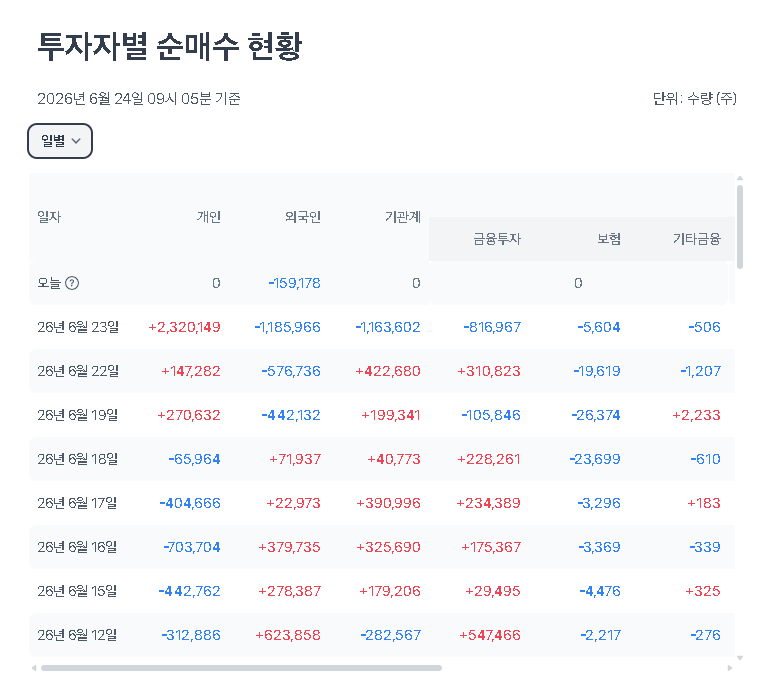Select the 외국인 column header
Viewport: 768px width, 691px height.
[x=303, y=217]
